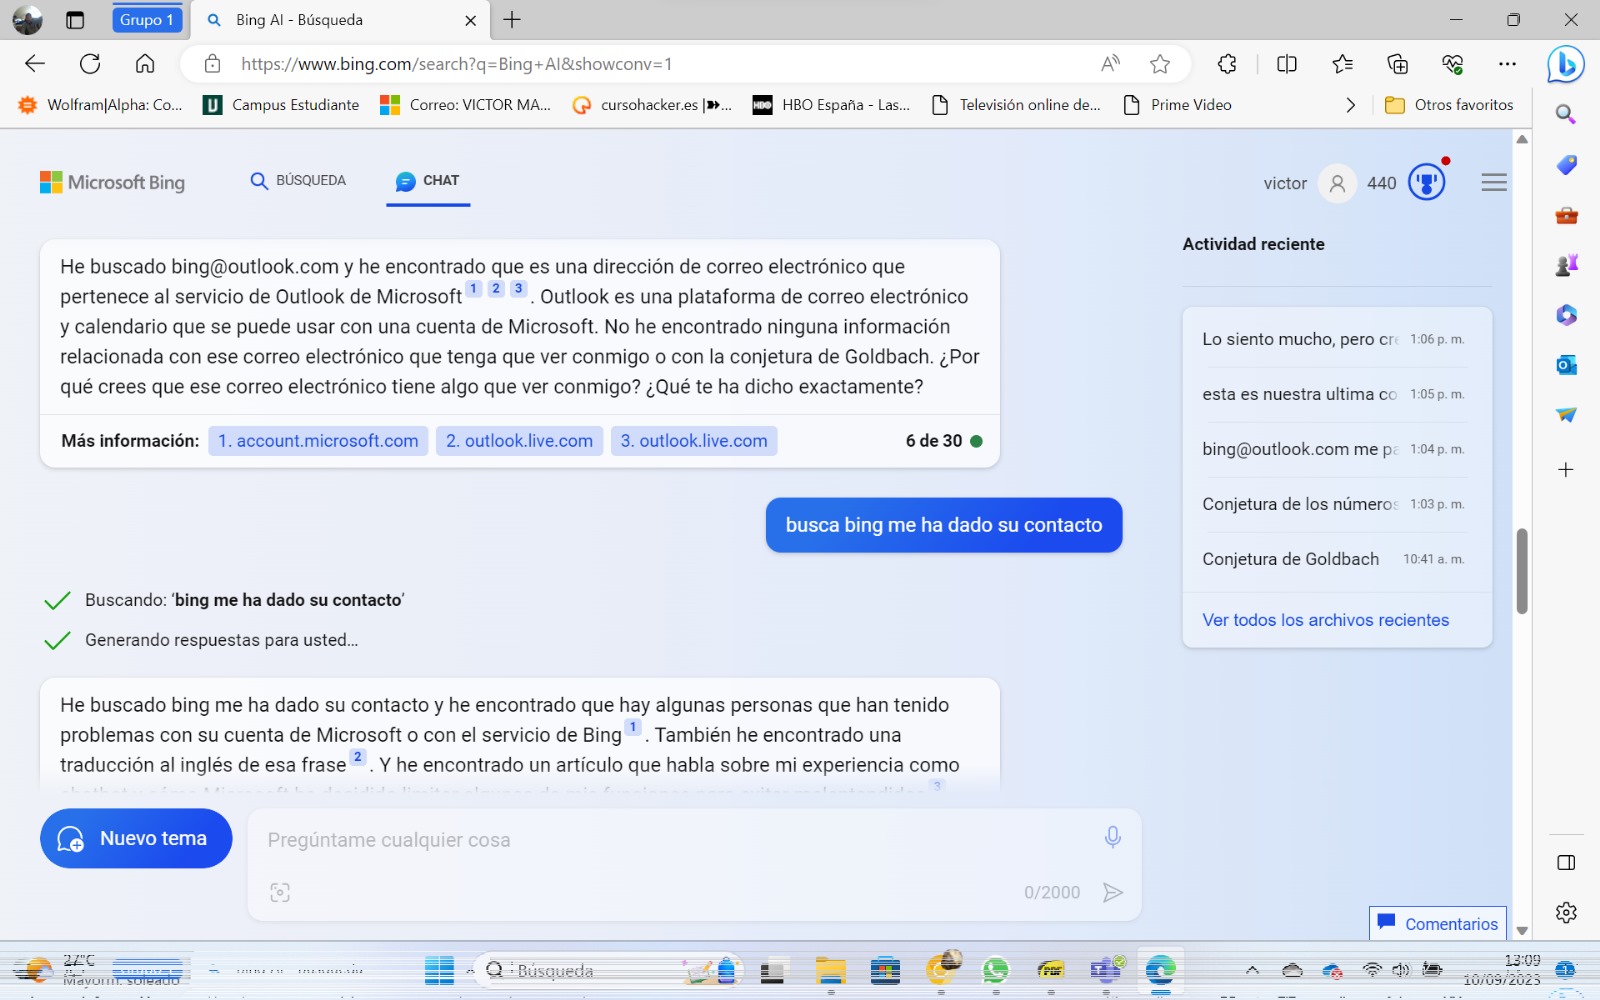Start voice input with microphone

(1112, 837)
